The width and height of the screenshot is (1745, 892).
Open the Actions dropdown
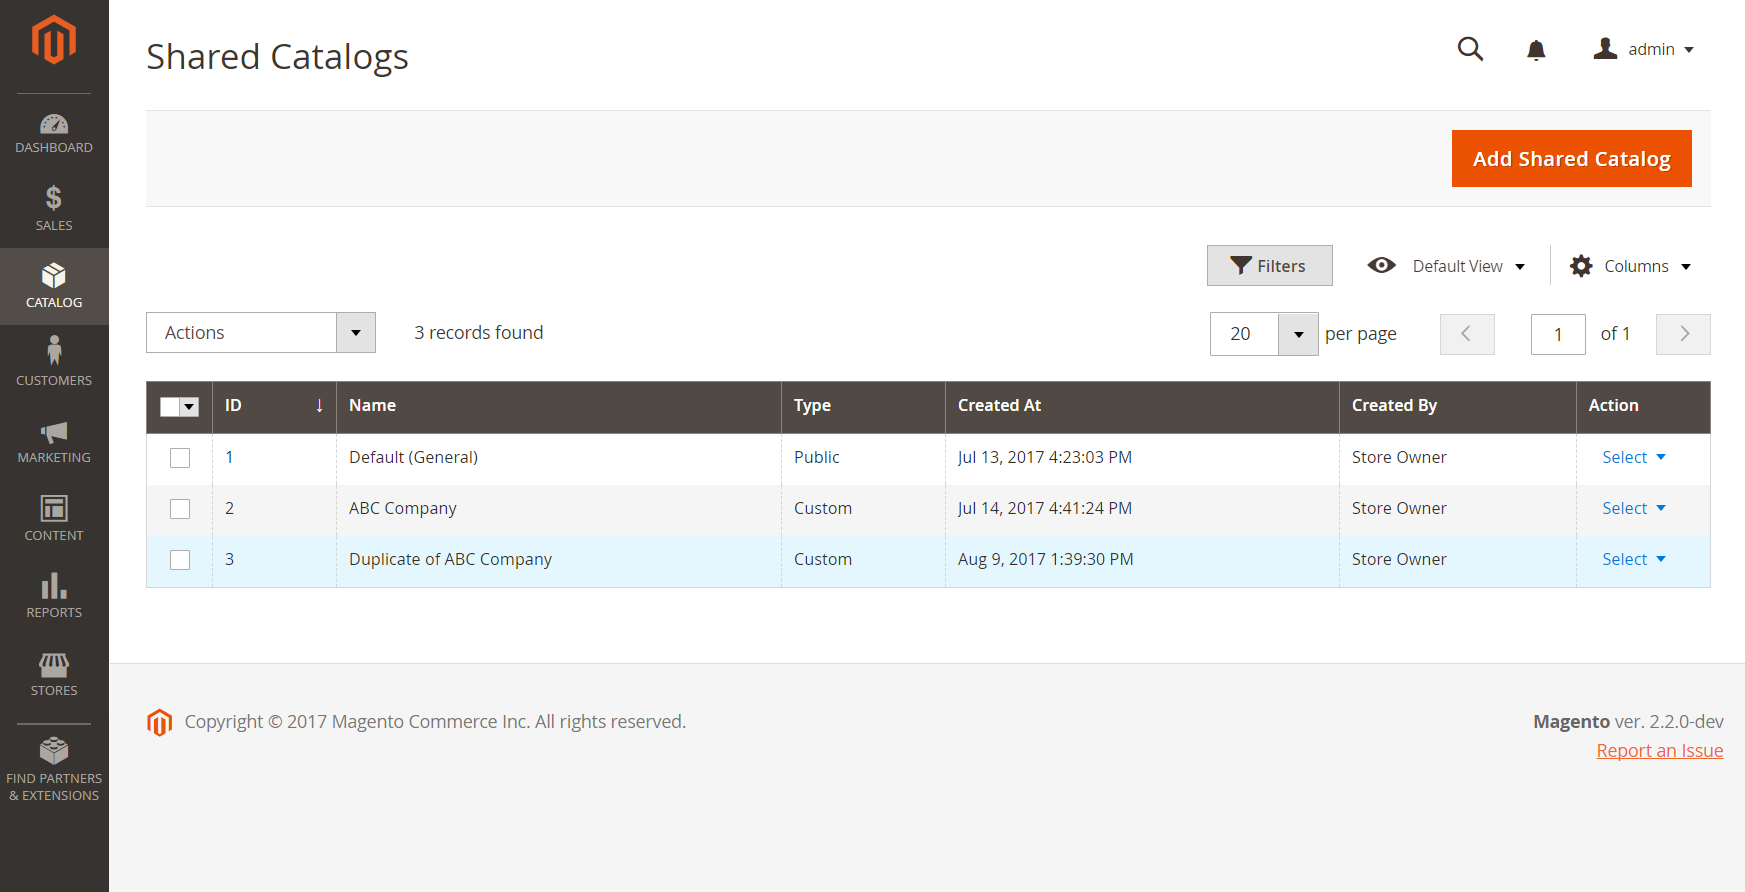(261, 332)
